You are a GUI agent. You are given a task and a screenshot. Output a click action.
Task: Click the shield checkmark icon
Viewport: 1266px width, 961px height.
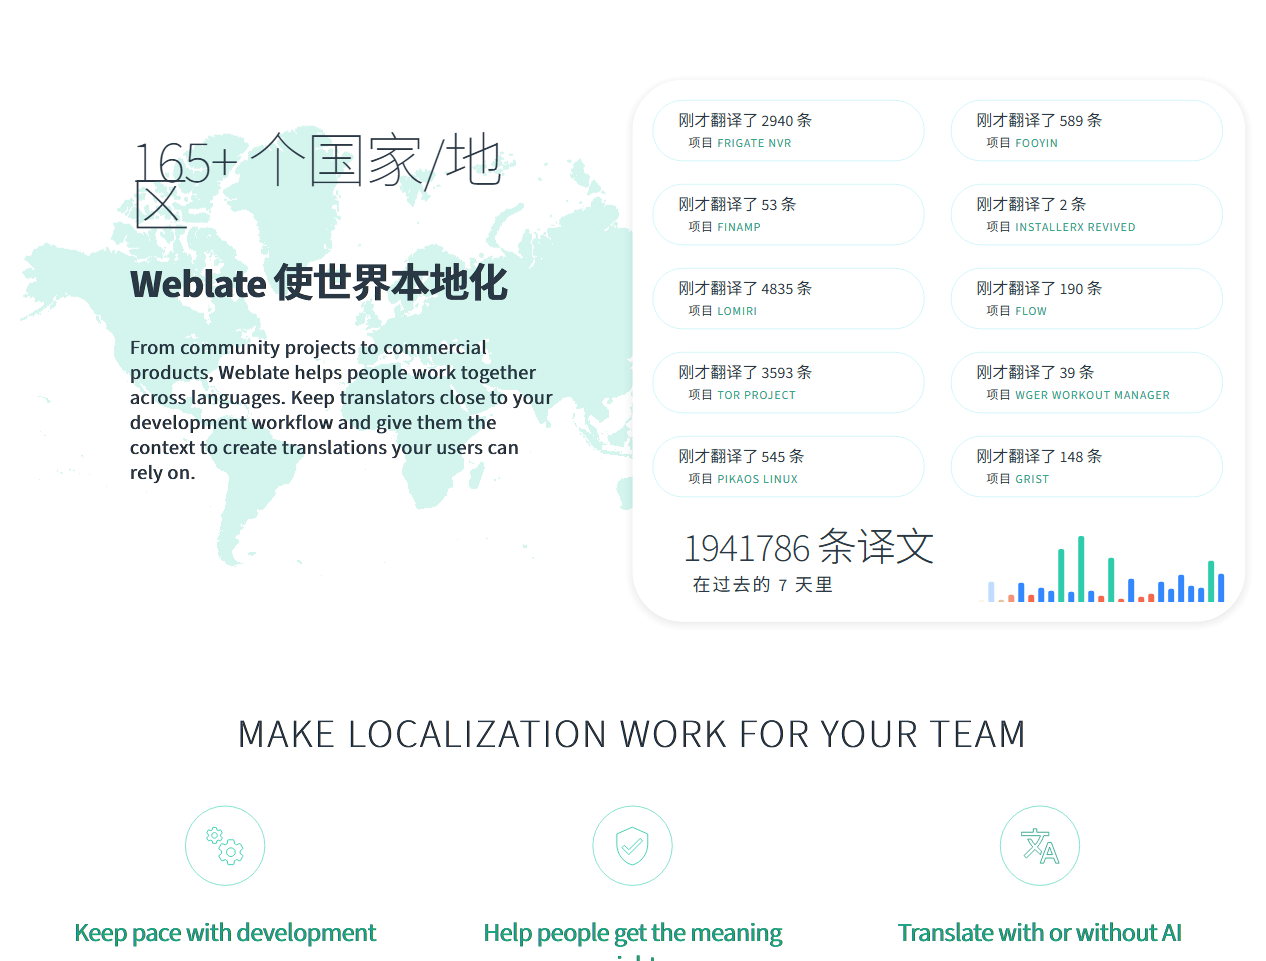click(x=632, y=846)
